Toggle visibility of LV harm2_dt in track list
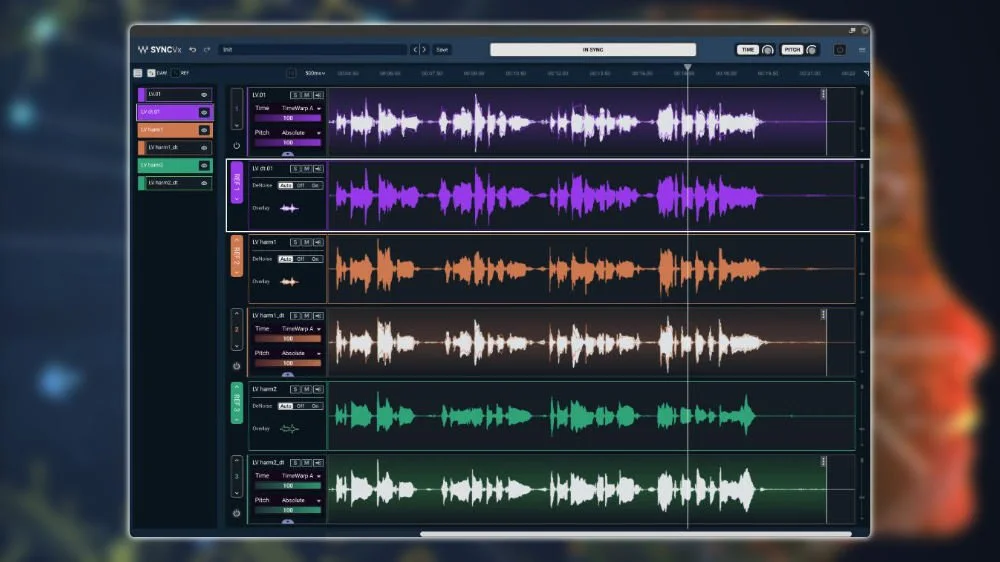Image resolution: width=1000 pixels, height=562 pixels. coord(204,183)
